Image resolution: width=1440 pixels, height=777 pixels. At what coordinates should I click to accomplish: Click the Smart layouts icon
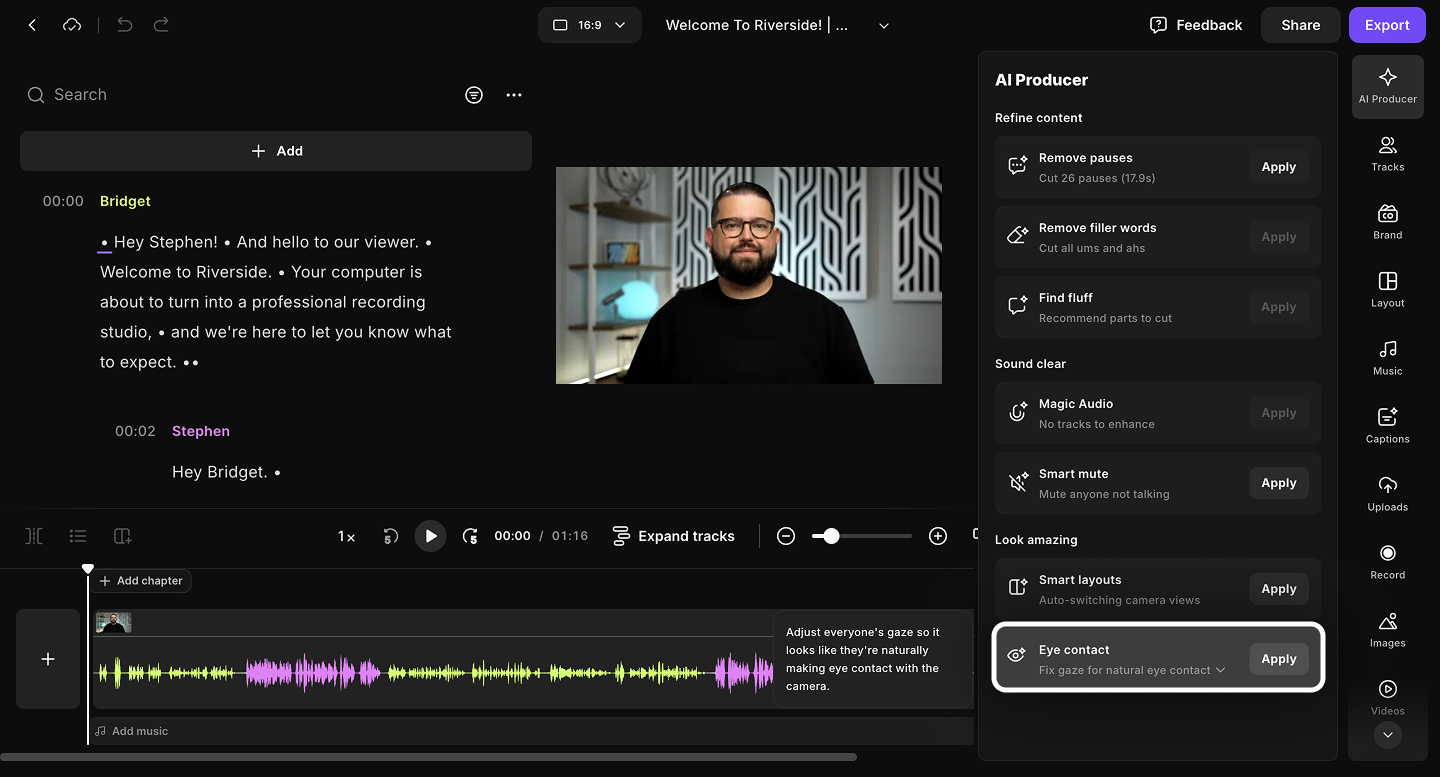coord(1018,589)
